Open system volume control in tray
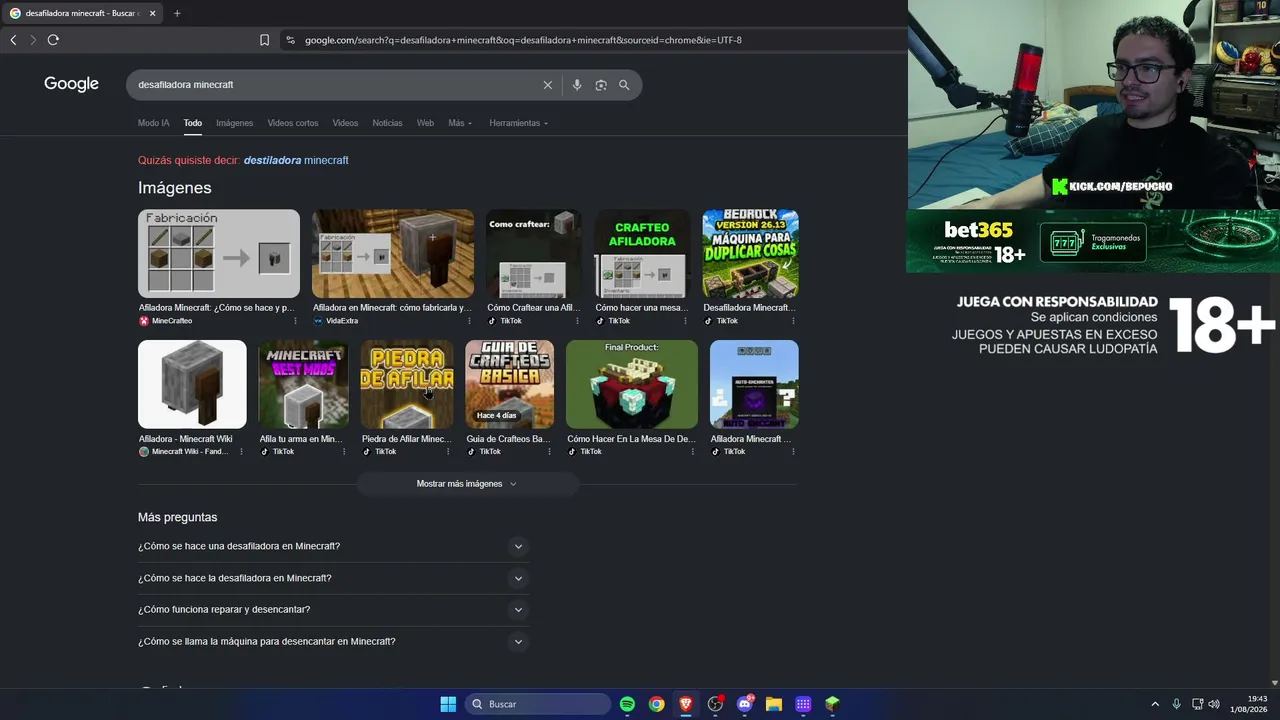Screen dimensions: 1280x720 coord(1214,704)
